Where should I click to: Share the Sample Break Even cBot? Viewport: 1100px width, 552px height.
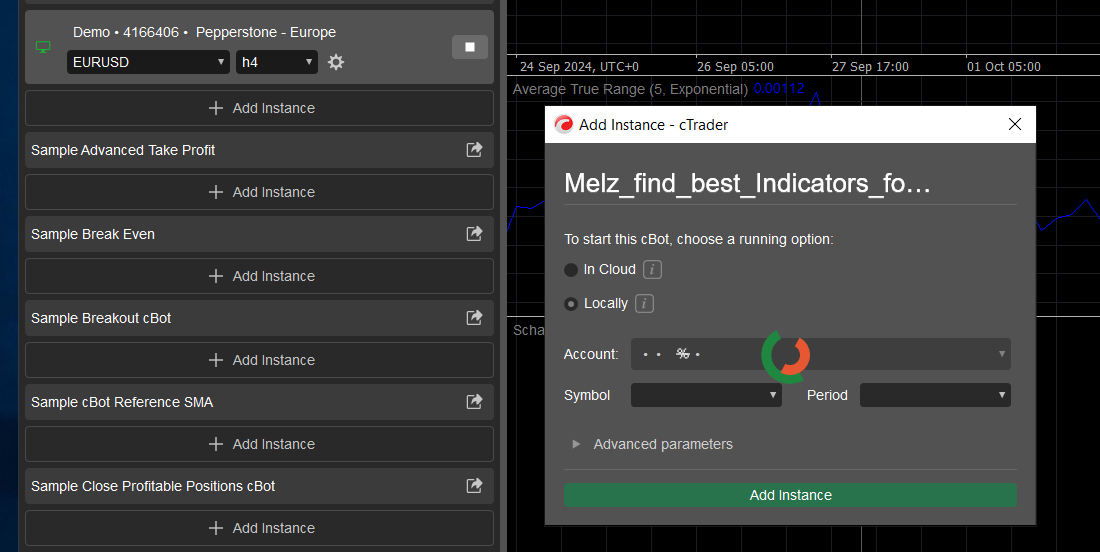pos(474,234)
